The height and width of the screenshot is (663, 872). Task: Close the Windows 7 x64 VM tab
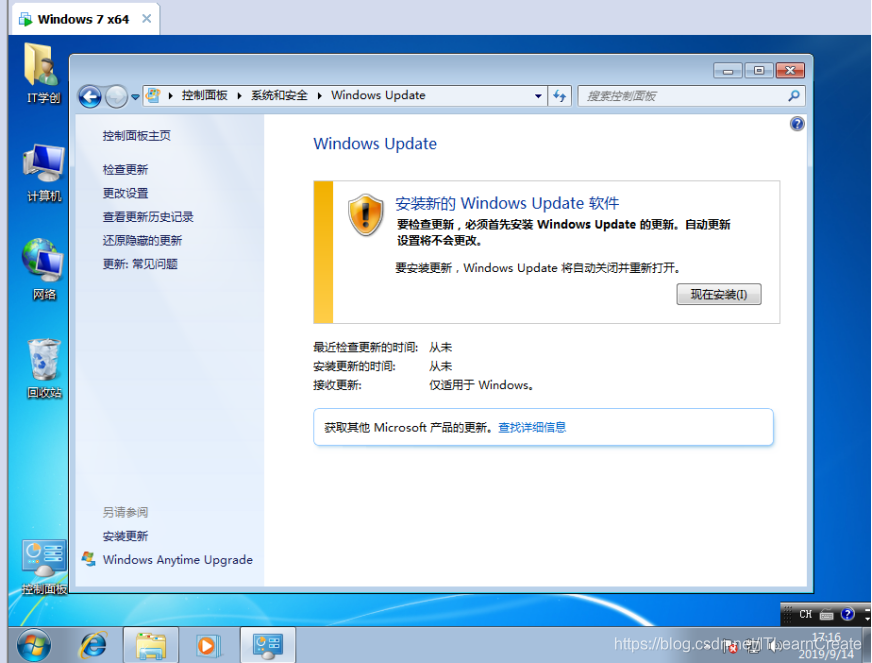(x=146, y=19)
